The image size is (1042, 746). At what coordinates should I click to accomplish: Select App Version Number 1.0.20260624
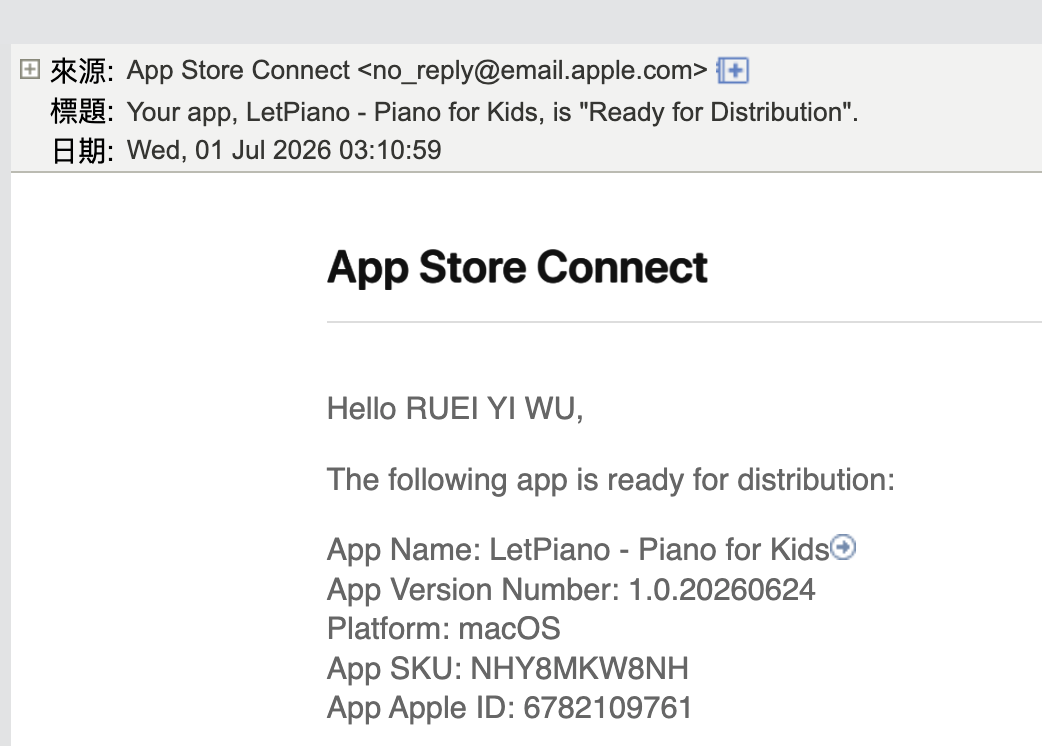[x=571, y=589]
